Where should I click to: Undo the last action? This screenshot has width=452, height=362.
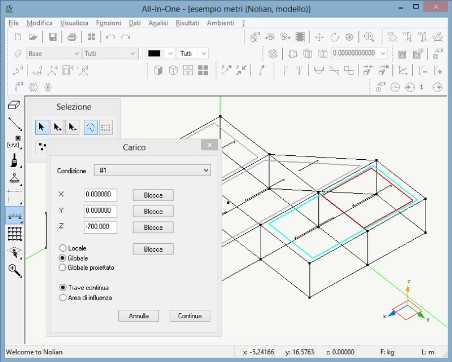[110, 37]
